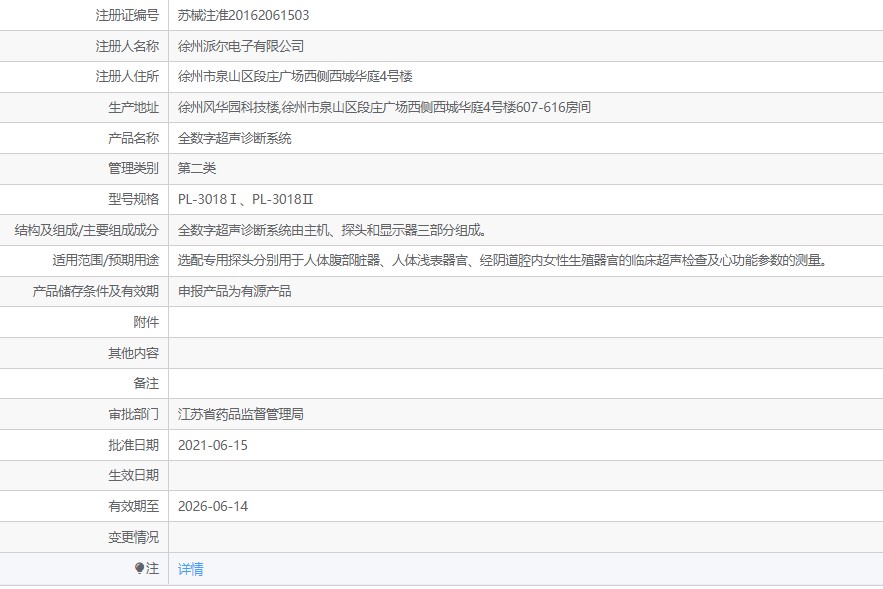Select expiry date 2026-06-14
Screen dimensions: 883x589
(x=213, y=506)
